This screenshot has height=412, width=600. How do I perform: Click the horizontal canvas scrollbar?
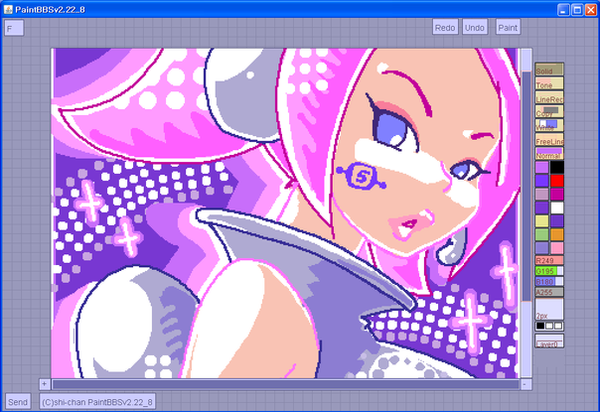285,384
